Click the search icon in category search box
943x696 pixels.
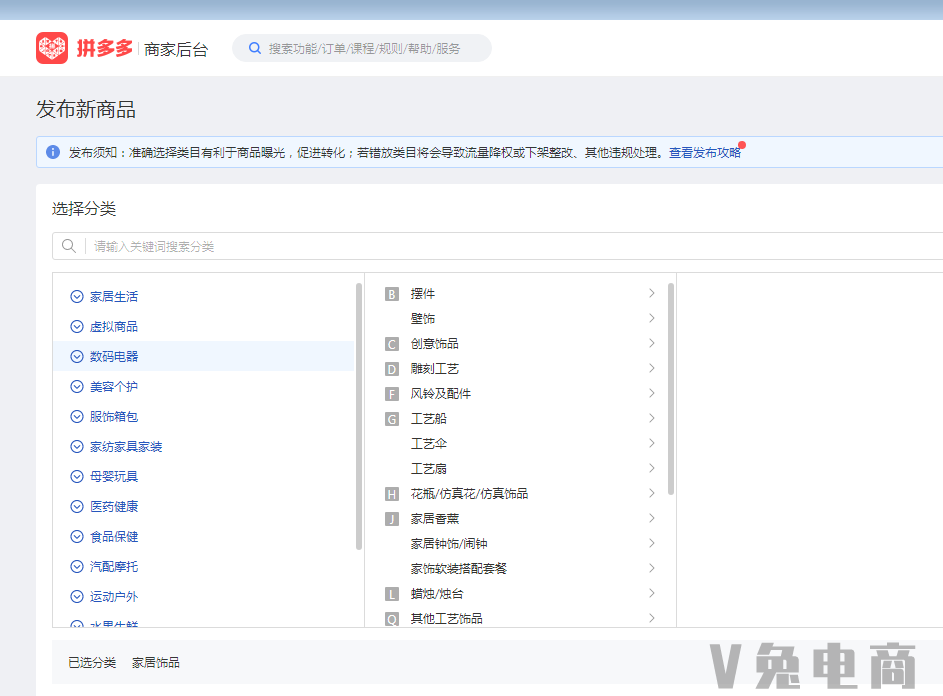pos(69,246)
